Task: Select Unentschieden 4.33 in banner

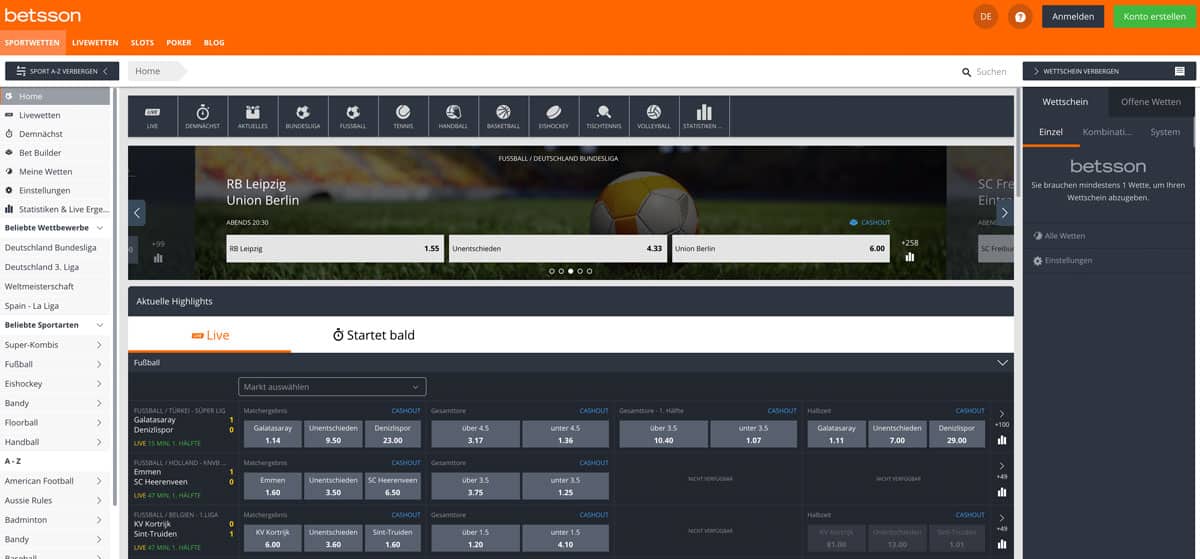Action: coord(558,248)
